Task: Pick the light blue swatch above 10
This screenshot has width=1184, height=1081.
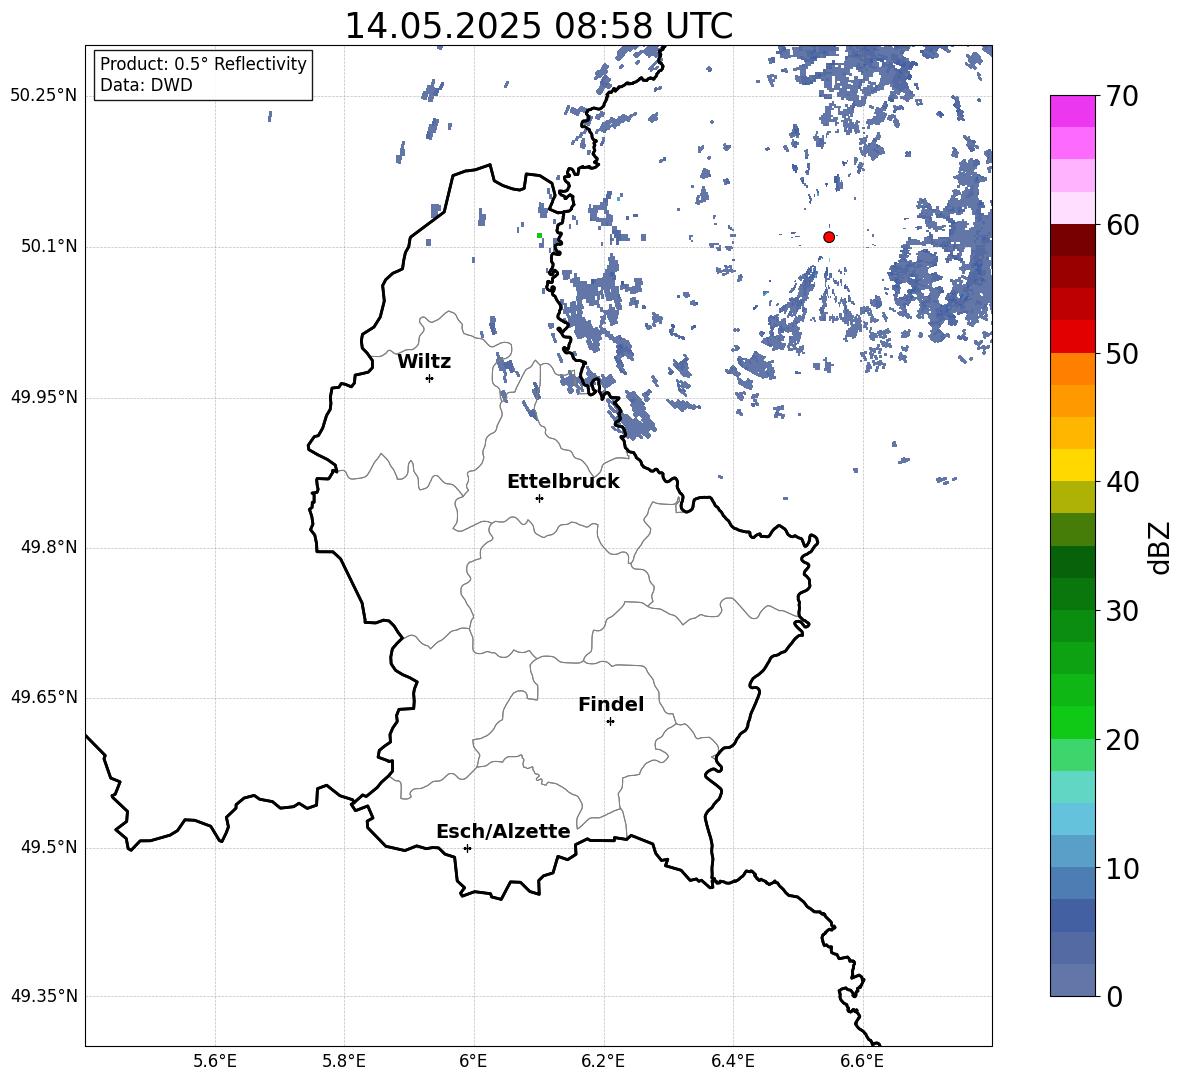Action: click(1073, 852)
